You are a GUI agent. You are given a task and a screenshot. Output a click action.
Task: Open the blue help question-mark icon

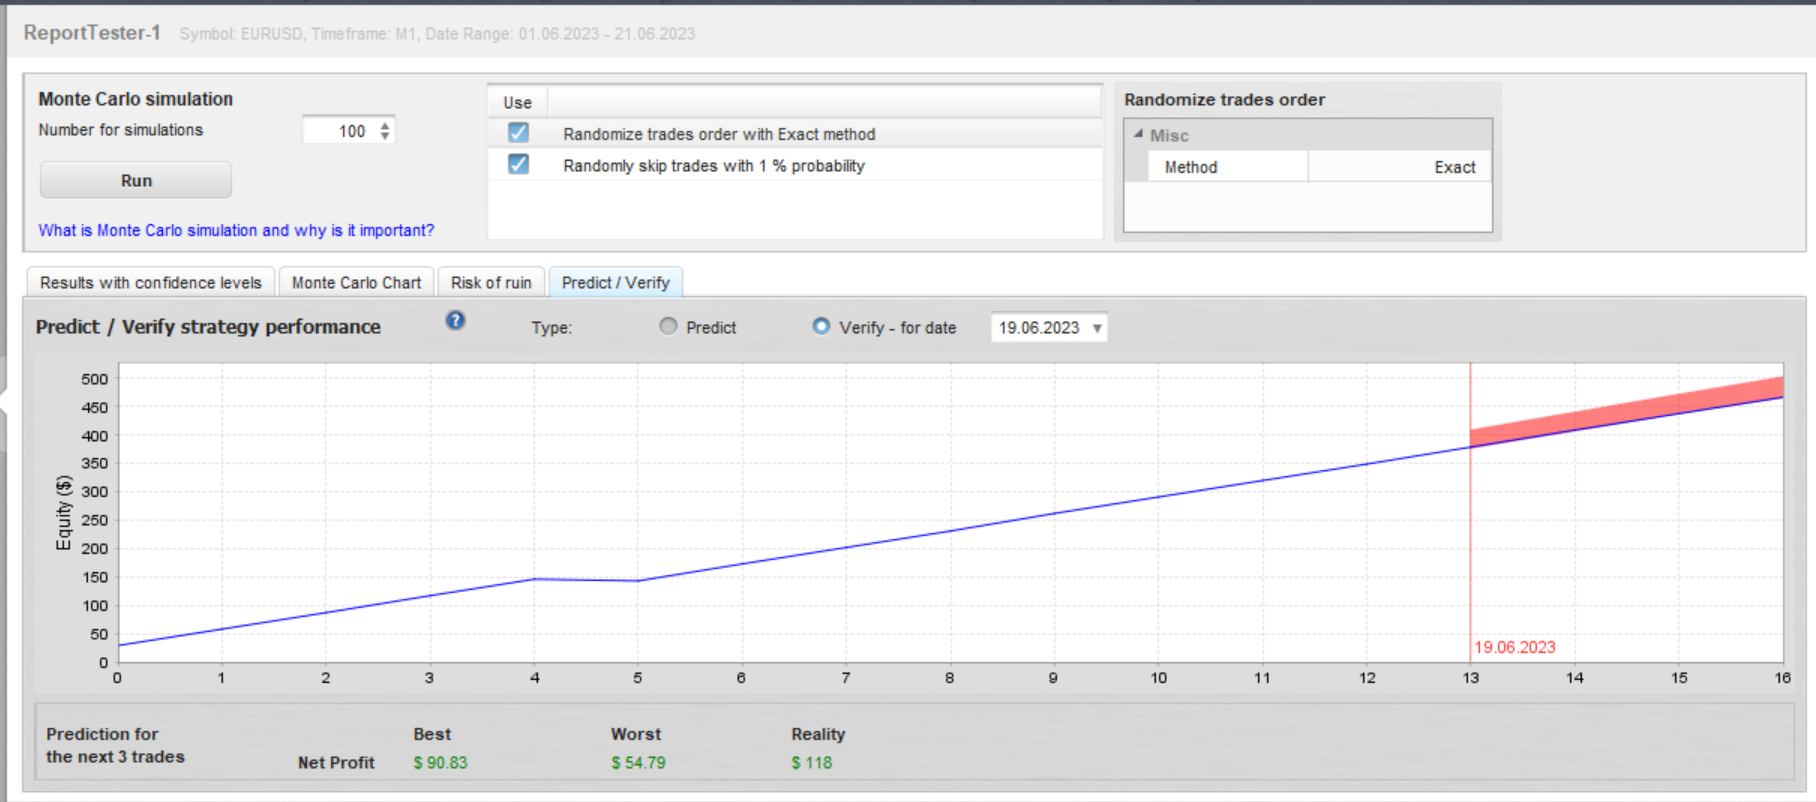(455, 320)
